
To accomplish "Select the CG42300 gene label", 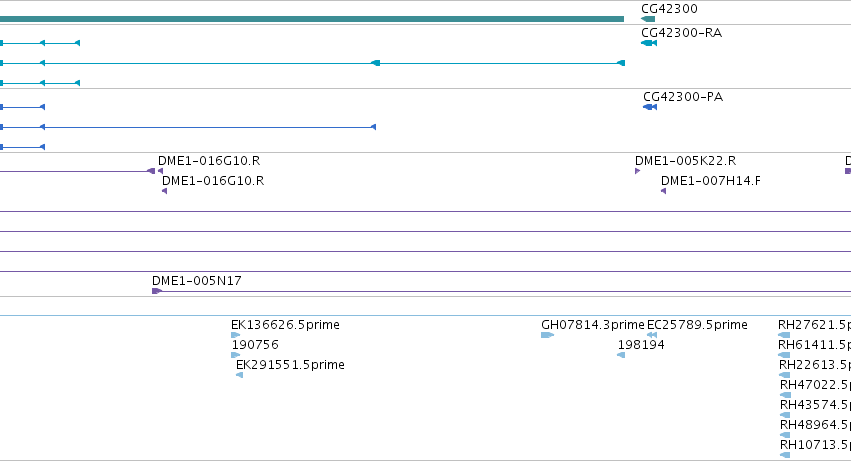I will coord(669,9).
